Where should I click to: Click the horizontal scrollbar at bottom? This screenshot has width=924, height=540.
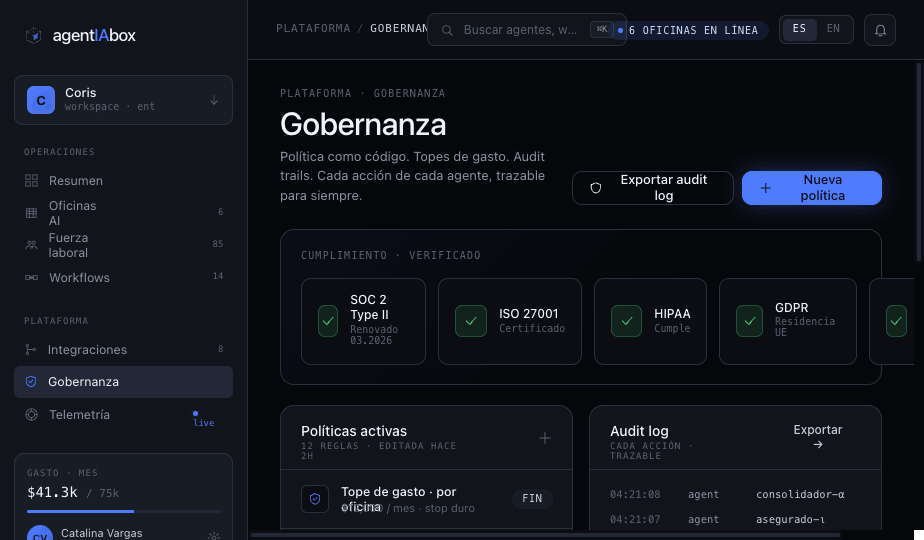(545, 535)
